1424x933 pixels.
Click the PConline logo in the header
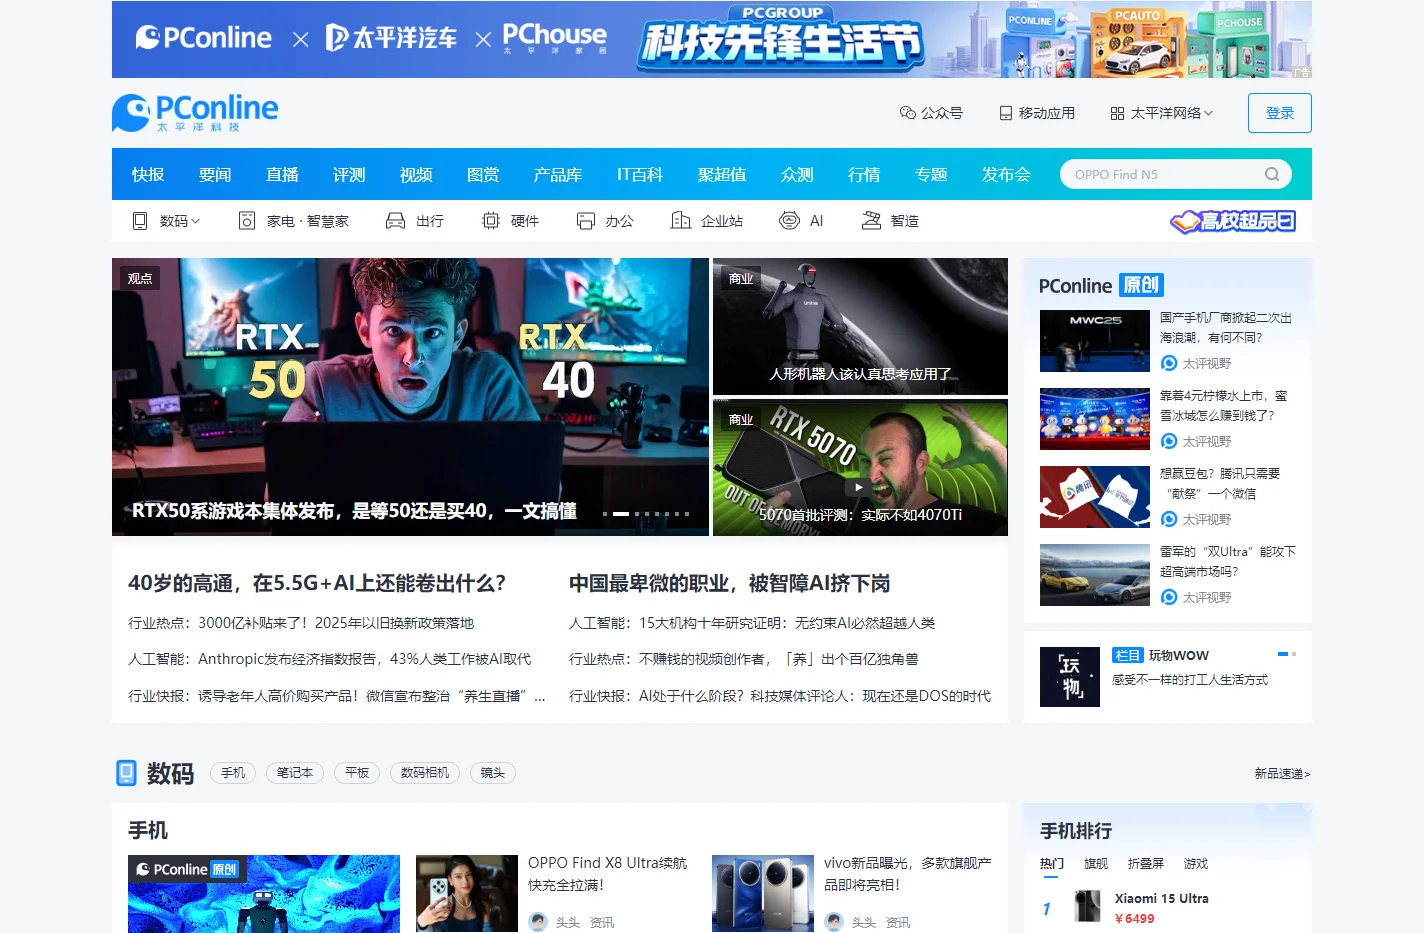[x=195, y=113]
